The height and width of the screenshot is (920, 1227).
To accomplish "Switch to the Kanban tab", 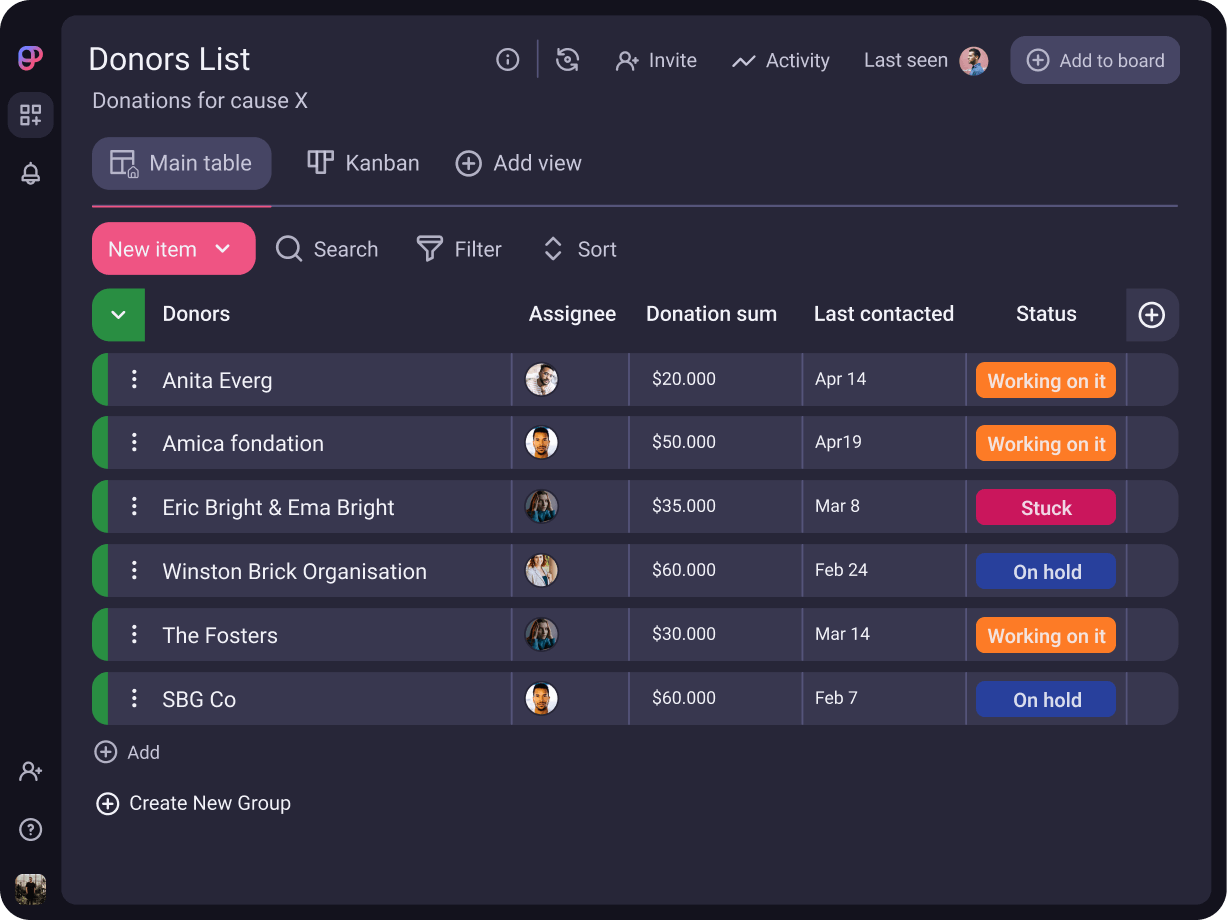I will (x=362, y=162).
